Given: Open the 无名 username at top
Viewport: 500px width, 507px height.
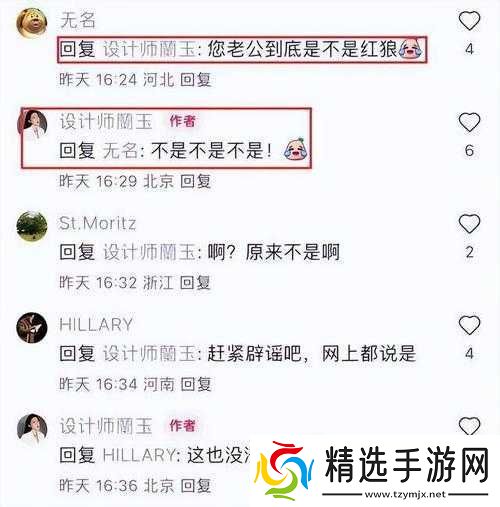Looking at the screenshot, I should click(x=78, y=20).
